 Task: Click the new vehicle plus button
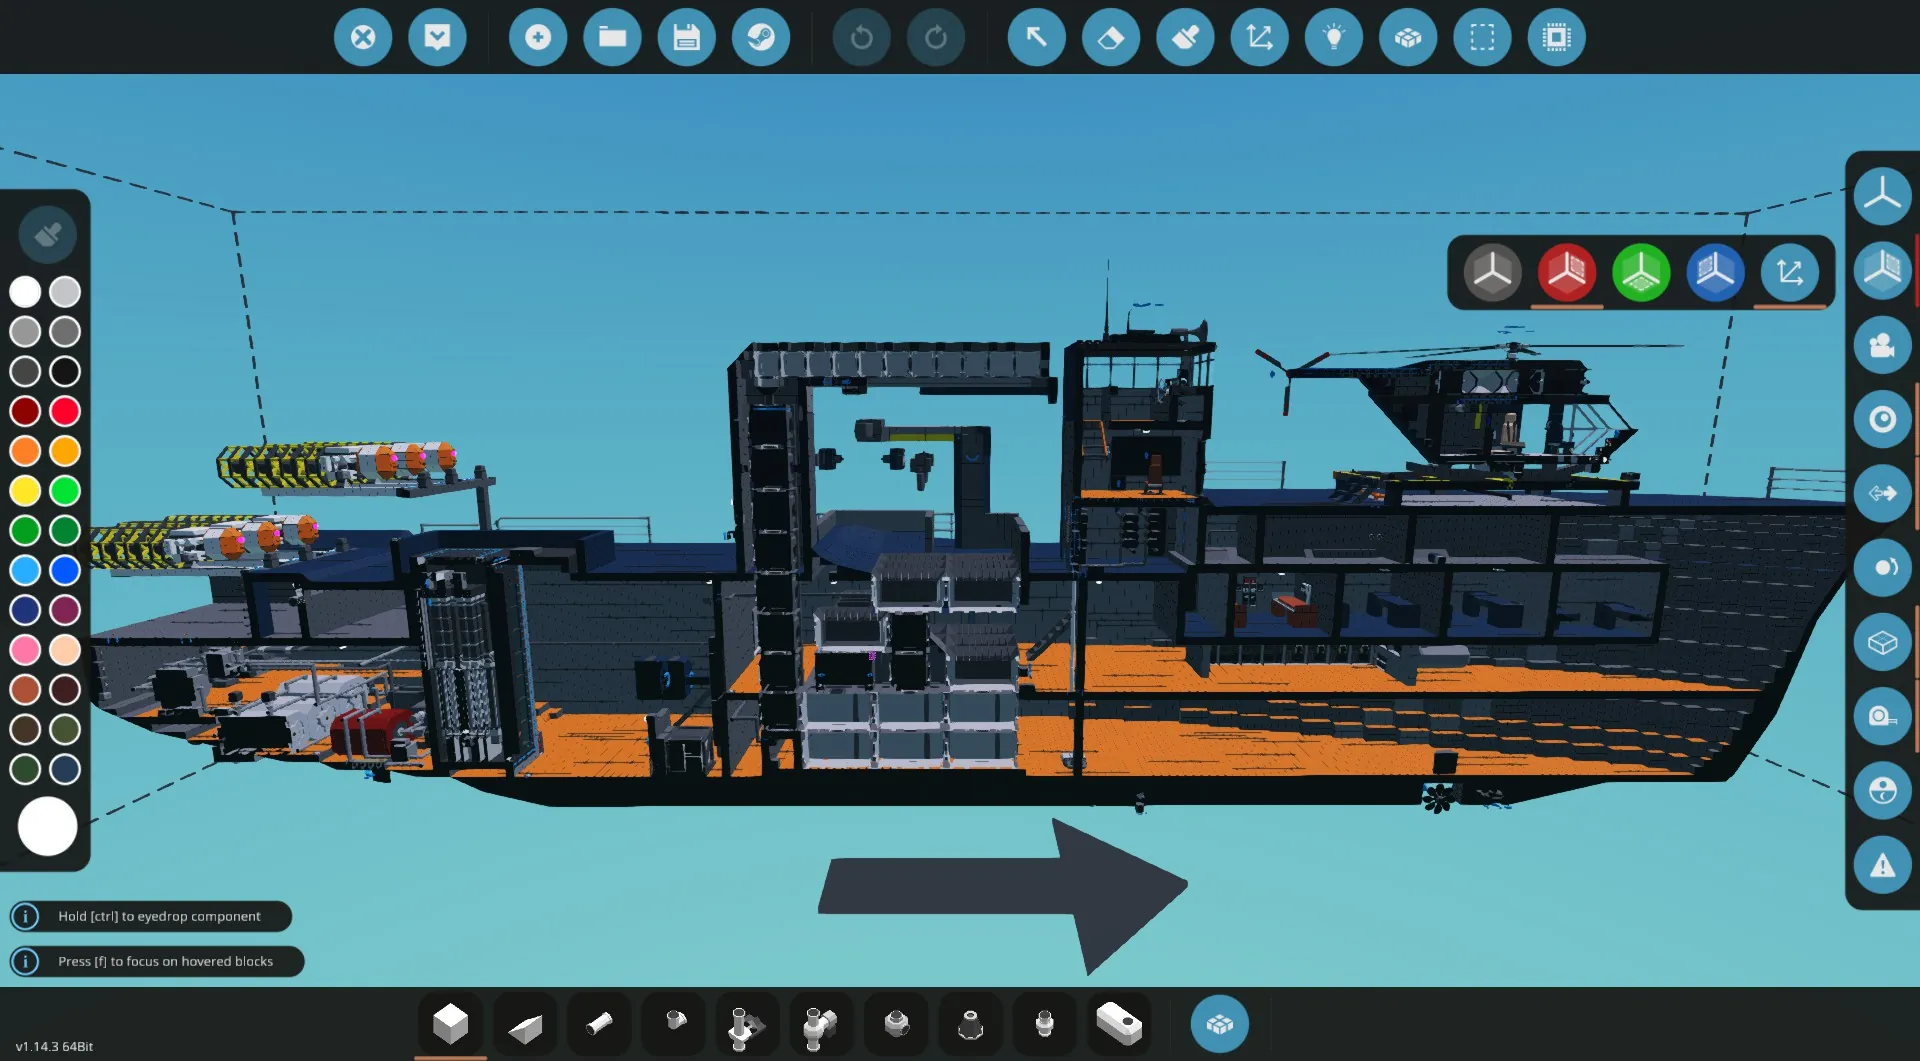(x=538, y=38)
